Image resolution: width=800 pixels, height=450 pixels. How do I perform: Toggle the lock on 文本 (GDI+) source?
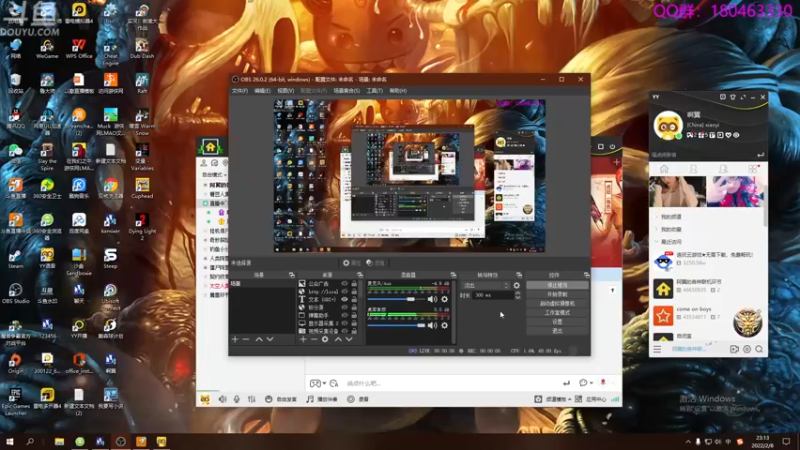(354, 299)
